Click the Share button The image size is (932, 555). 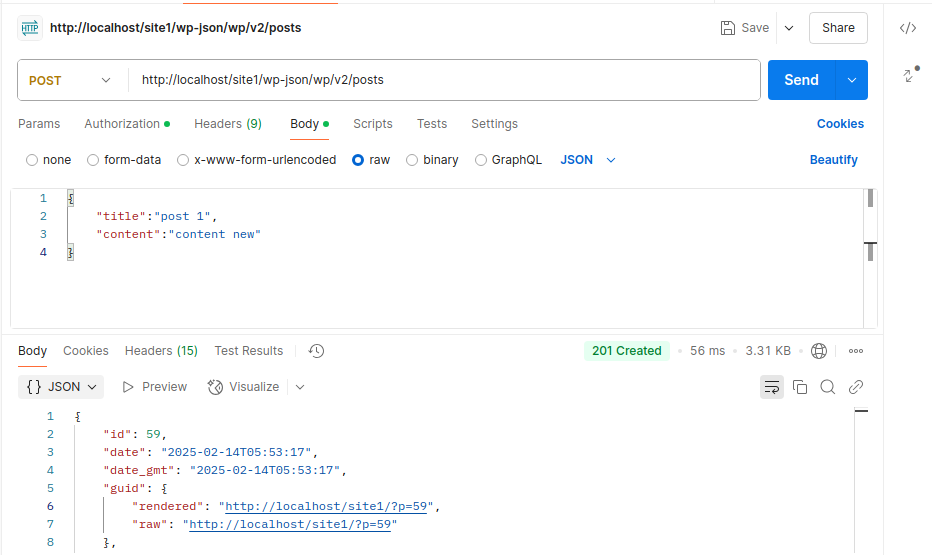click(838, 28)
